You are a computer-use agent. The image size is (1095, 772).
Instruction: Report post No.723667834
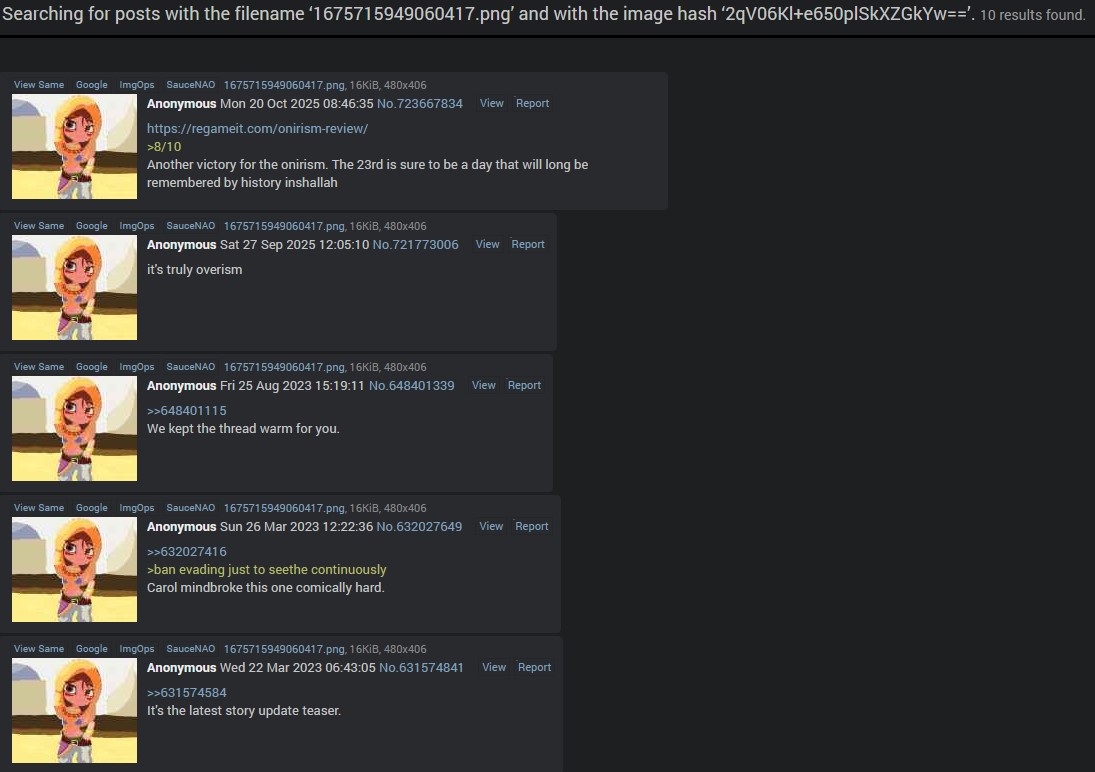coord(532,103)
